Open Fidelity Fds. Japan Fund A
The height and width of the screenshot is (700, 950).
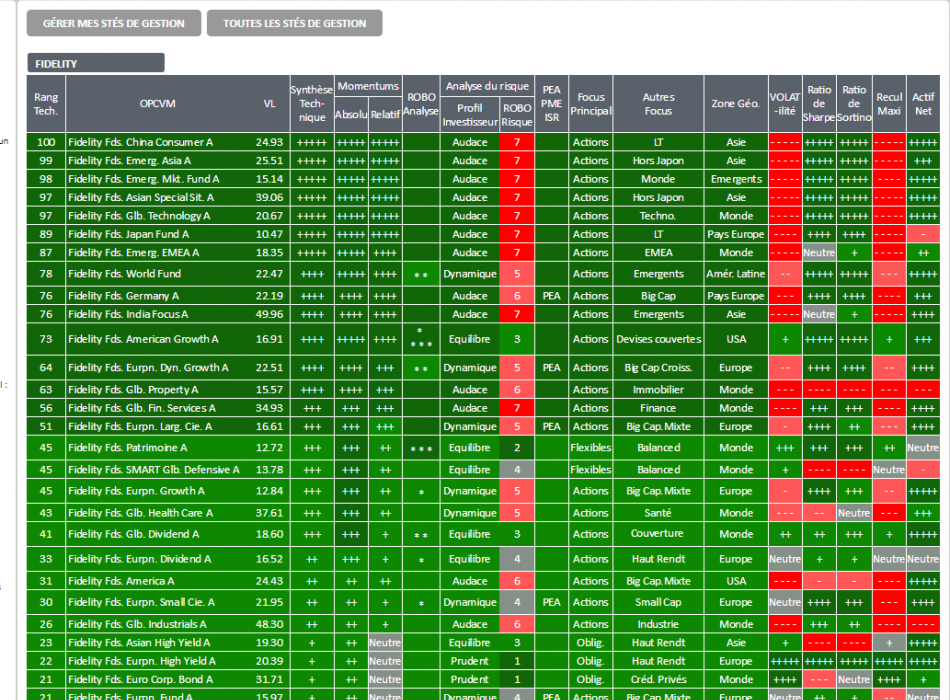pyautogui.click(x=128, y=234)
